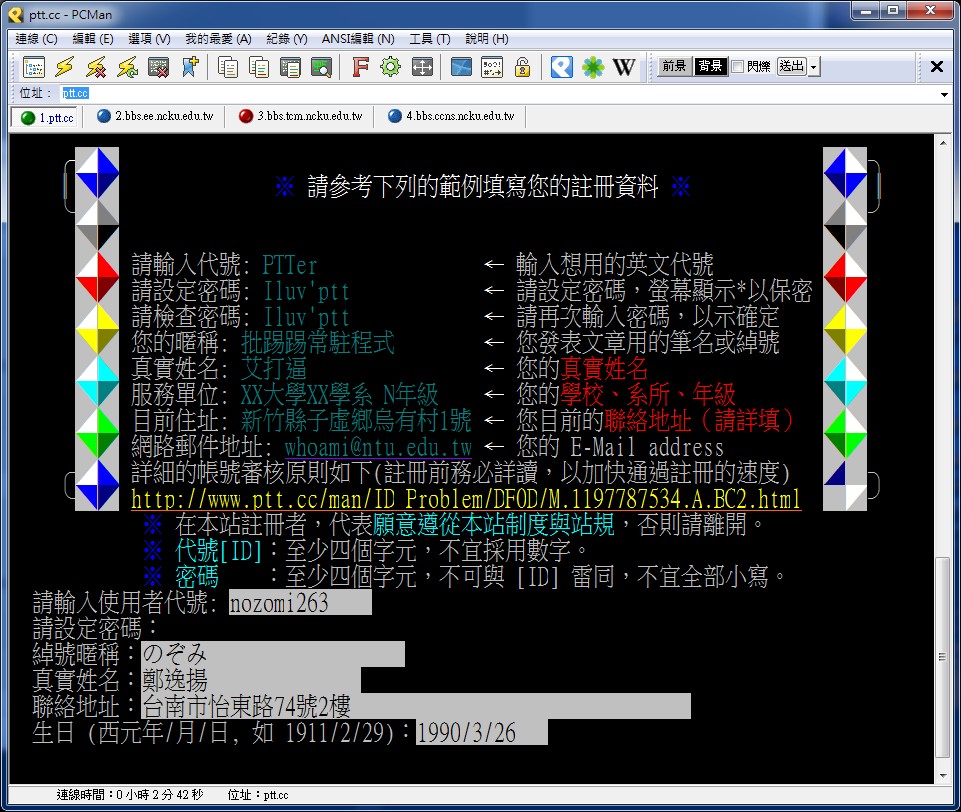Click the 請參考下列的範例填寫您的註冊資料 heading
Screen dimensions: 961x812
(483, 186)
